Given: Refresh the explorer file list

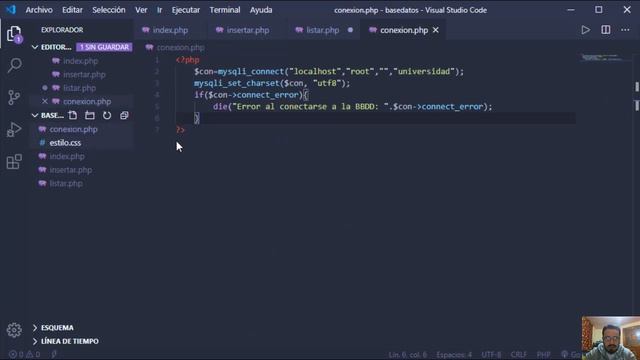Looking at the screenshot, I should tap(107, 116).
